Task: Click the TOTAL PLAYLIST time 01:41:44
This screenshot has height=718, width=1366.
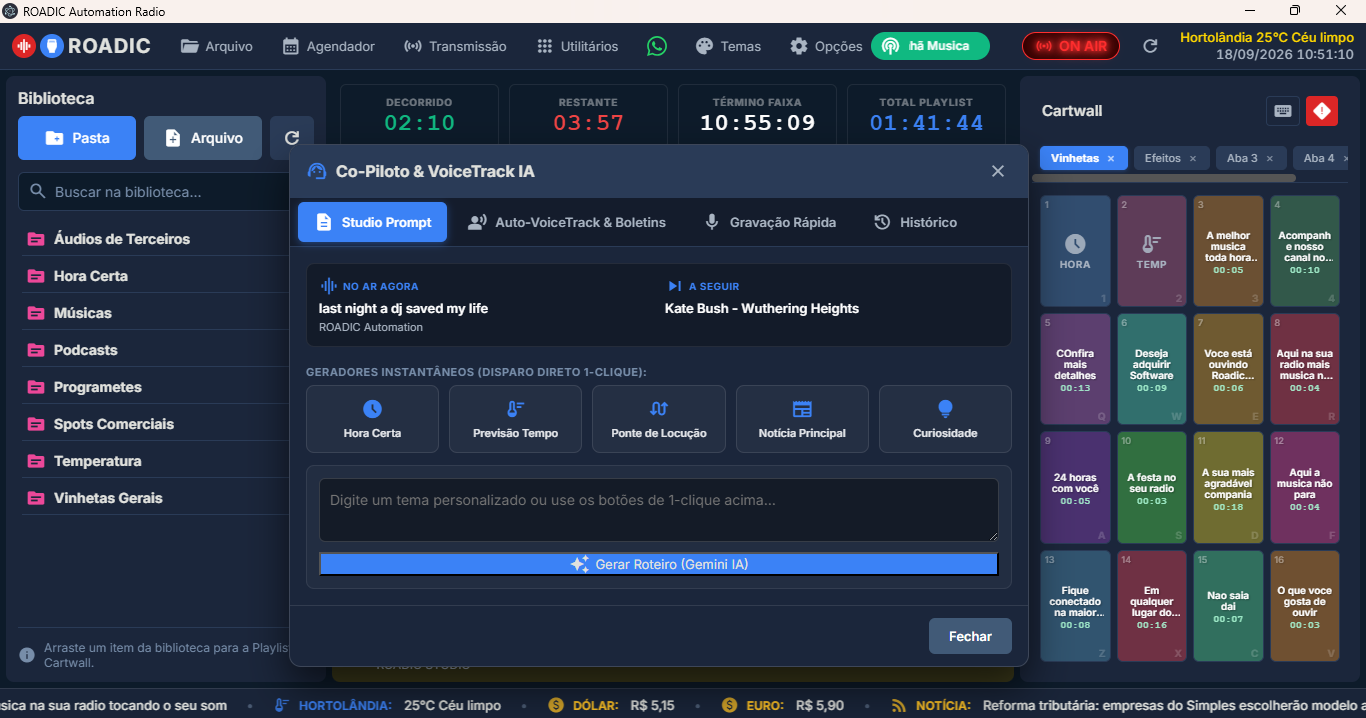Action: 926,123
